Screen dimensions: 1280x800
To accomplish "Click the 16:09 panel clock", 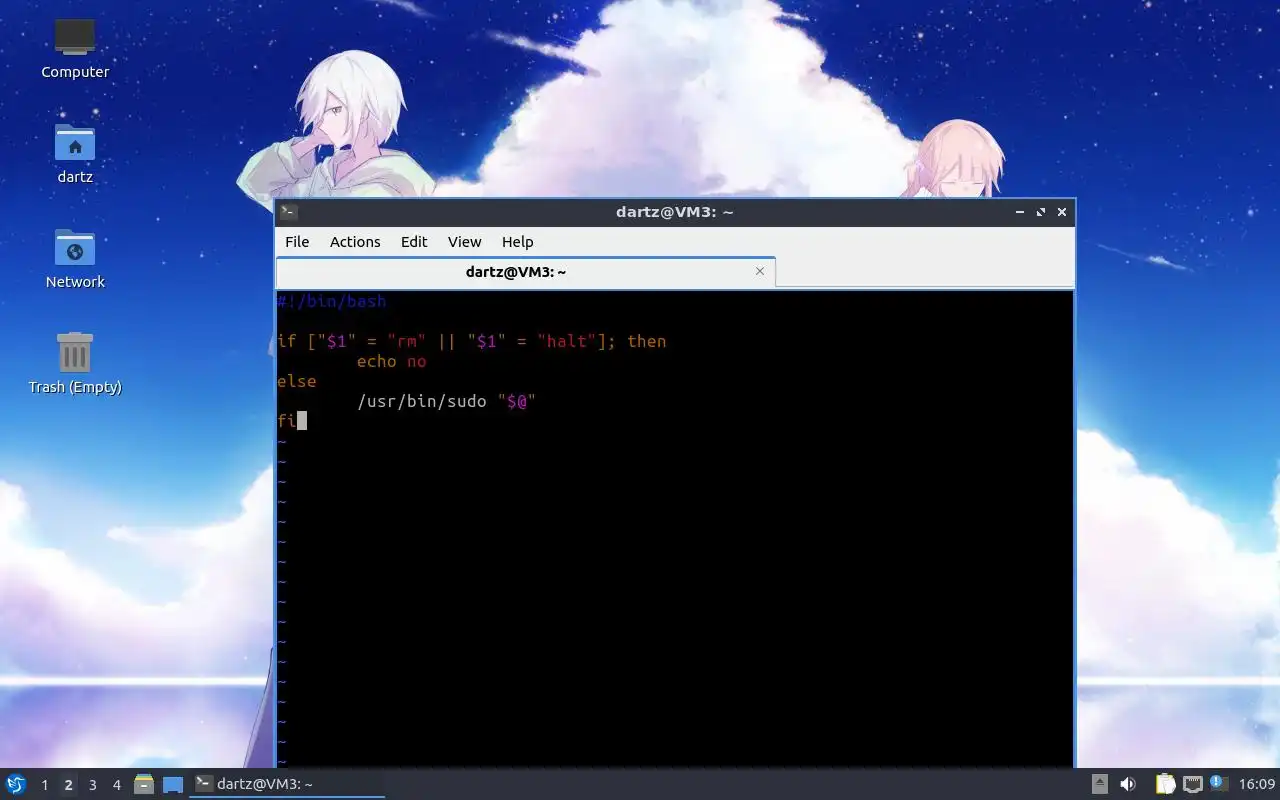I will (1257, 784).
